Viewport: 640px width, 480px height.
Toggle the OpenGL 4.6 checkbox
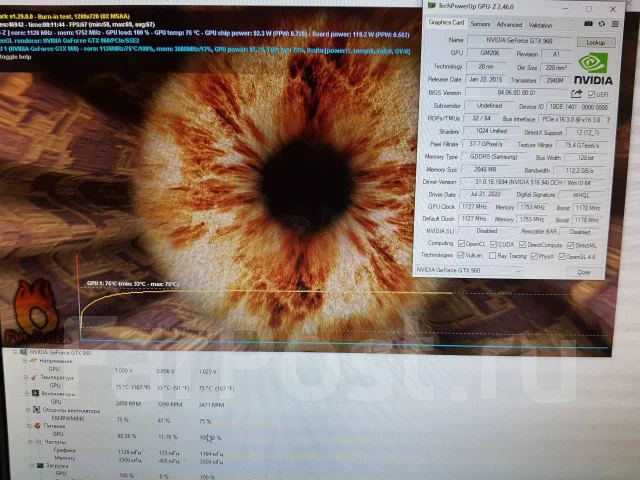click(562, 256)
